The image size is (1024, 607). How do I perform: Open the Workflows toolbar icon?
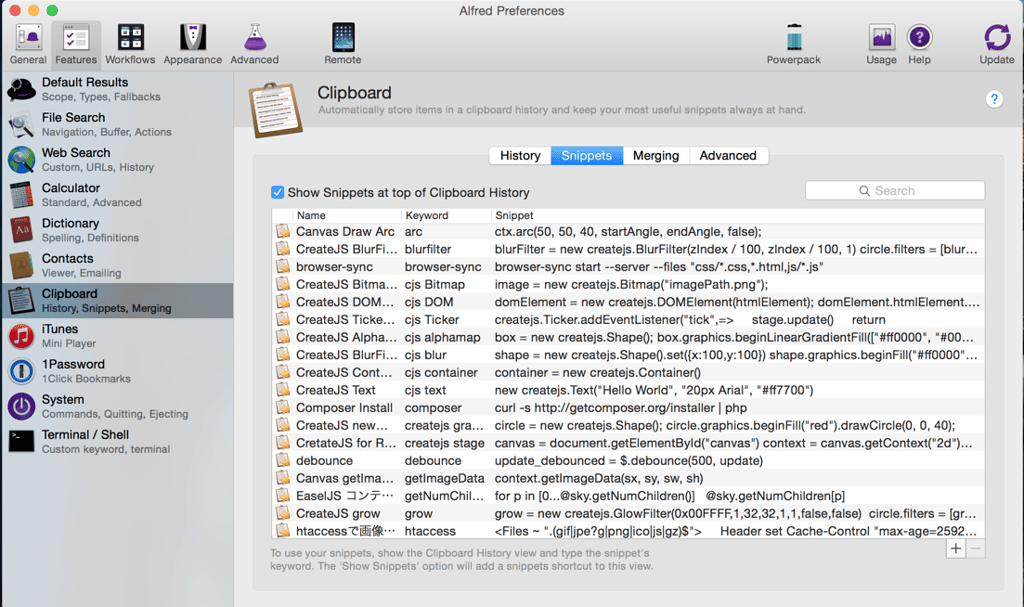[x=131, y=44]
